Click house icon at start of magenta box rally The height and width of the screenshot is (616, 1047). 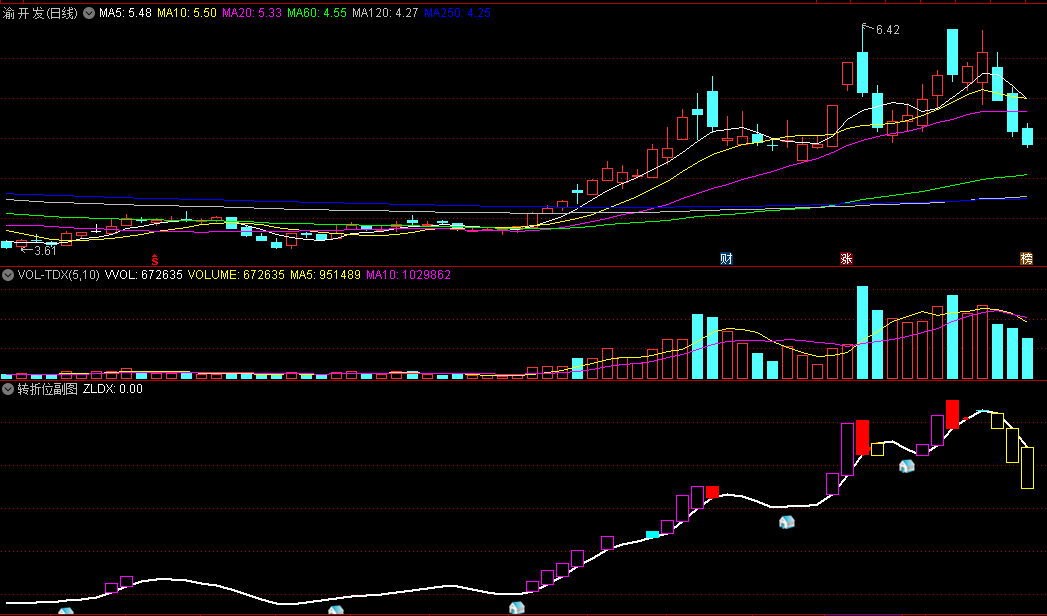[517, 607]
